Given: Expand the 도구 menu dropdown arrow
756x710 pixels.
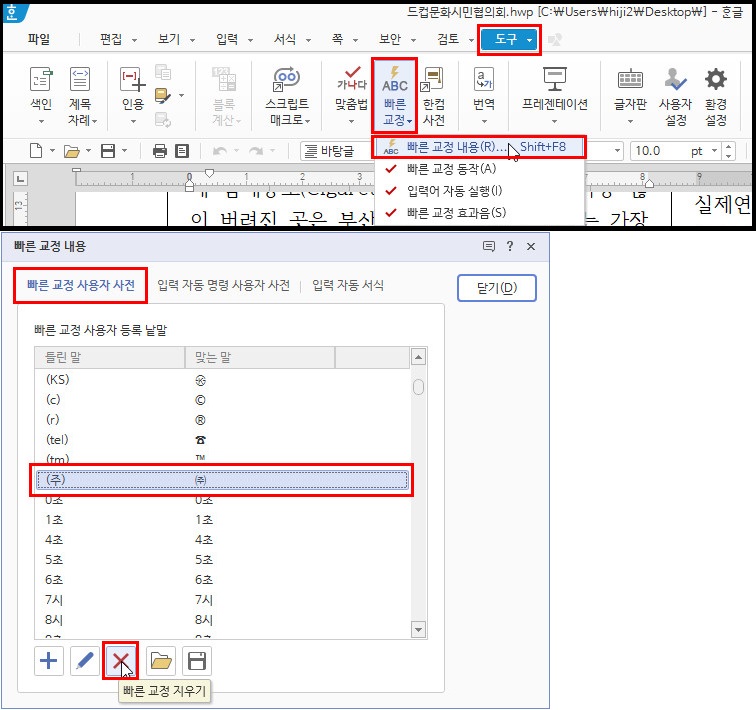Looking at the screenshot, I should (530, 40).
